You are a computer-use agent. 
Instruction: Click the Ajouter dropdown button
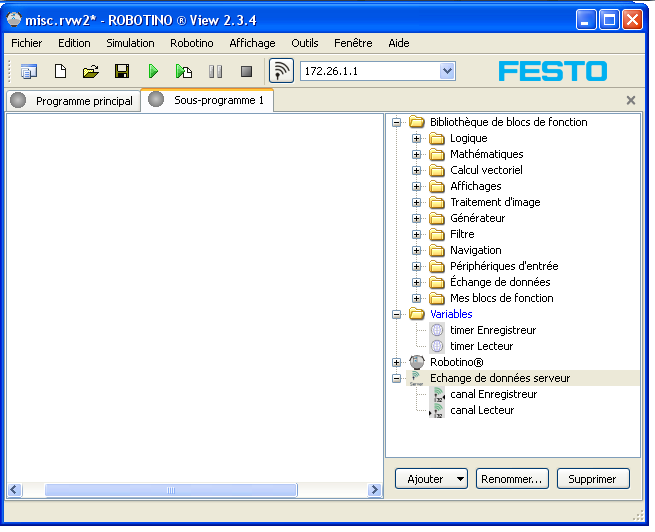pyautogui.click(x=431, y=479)
